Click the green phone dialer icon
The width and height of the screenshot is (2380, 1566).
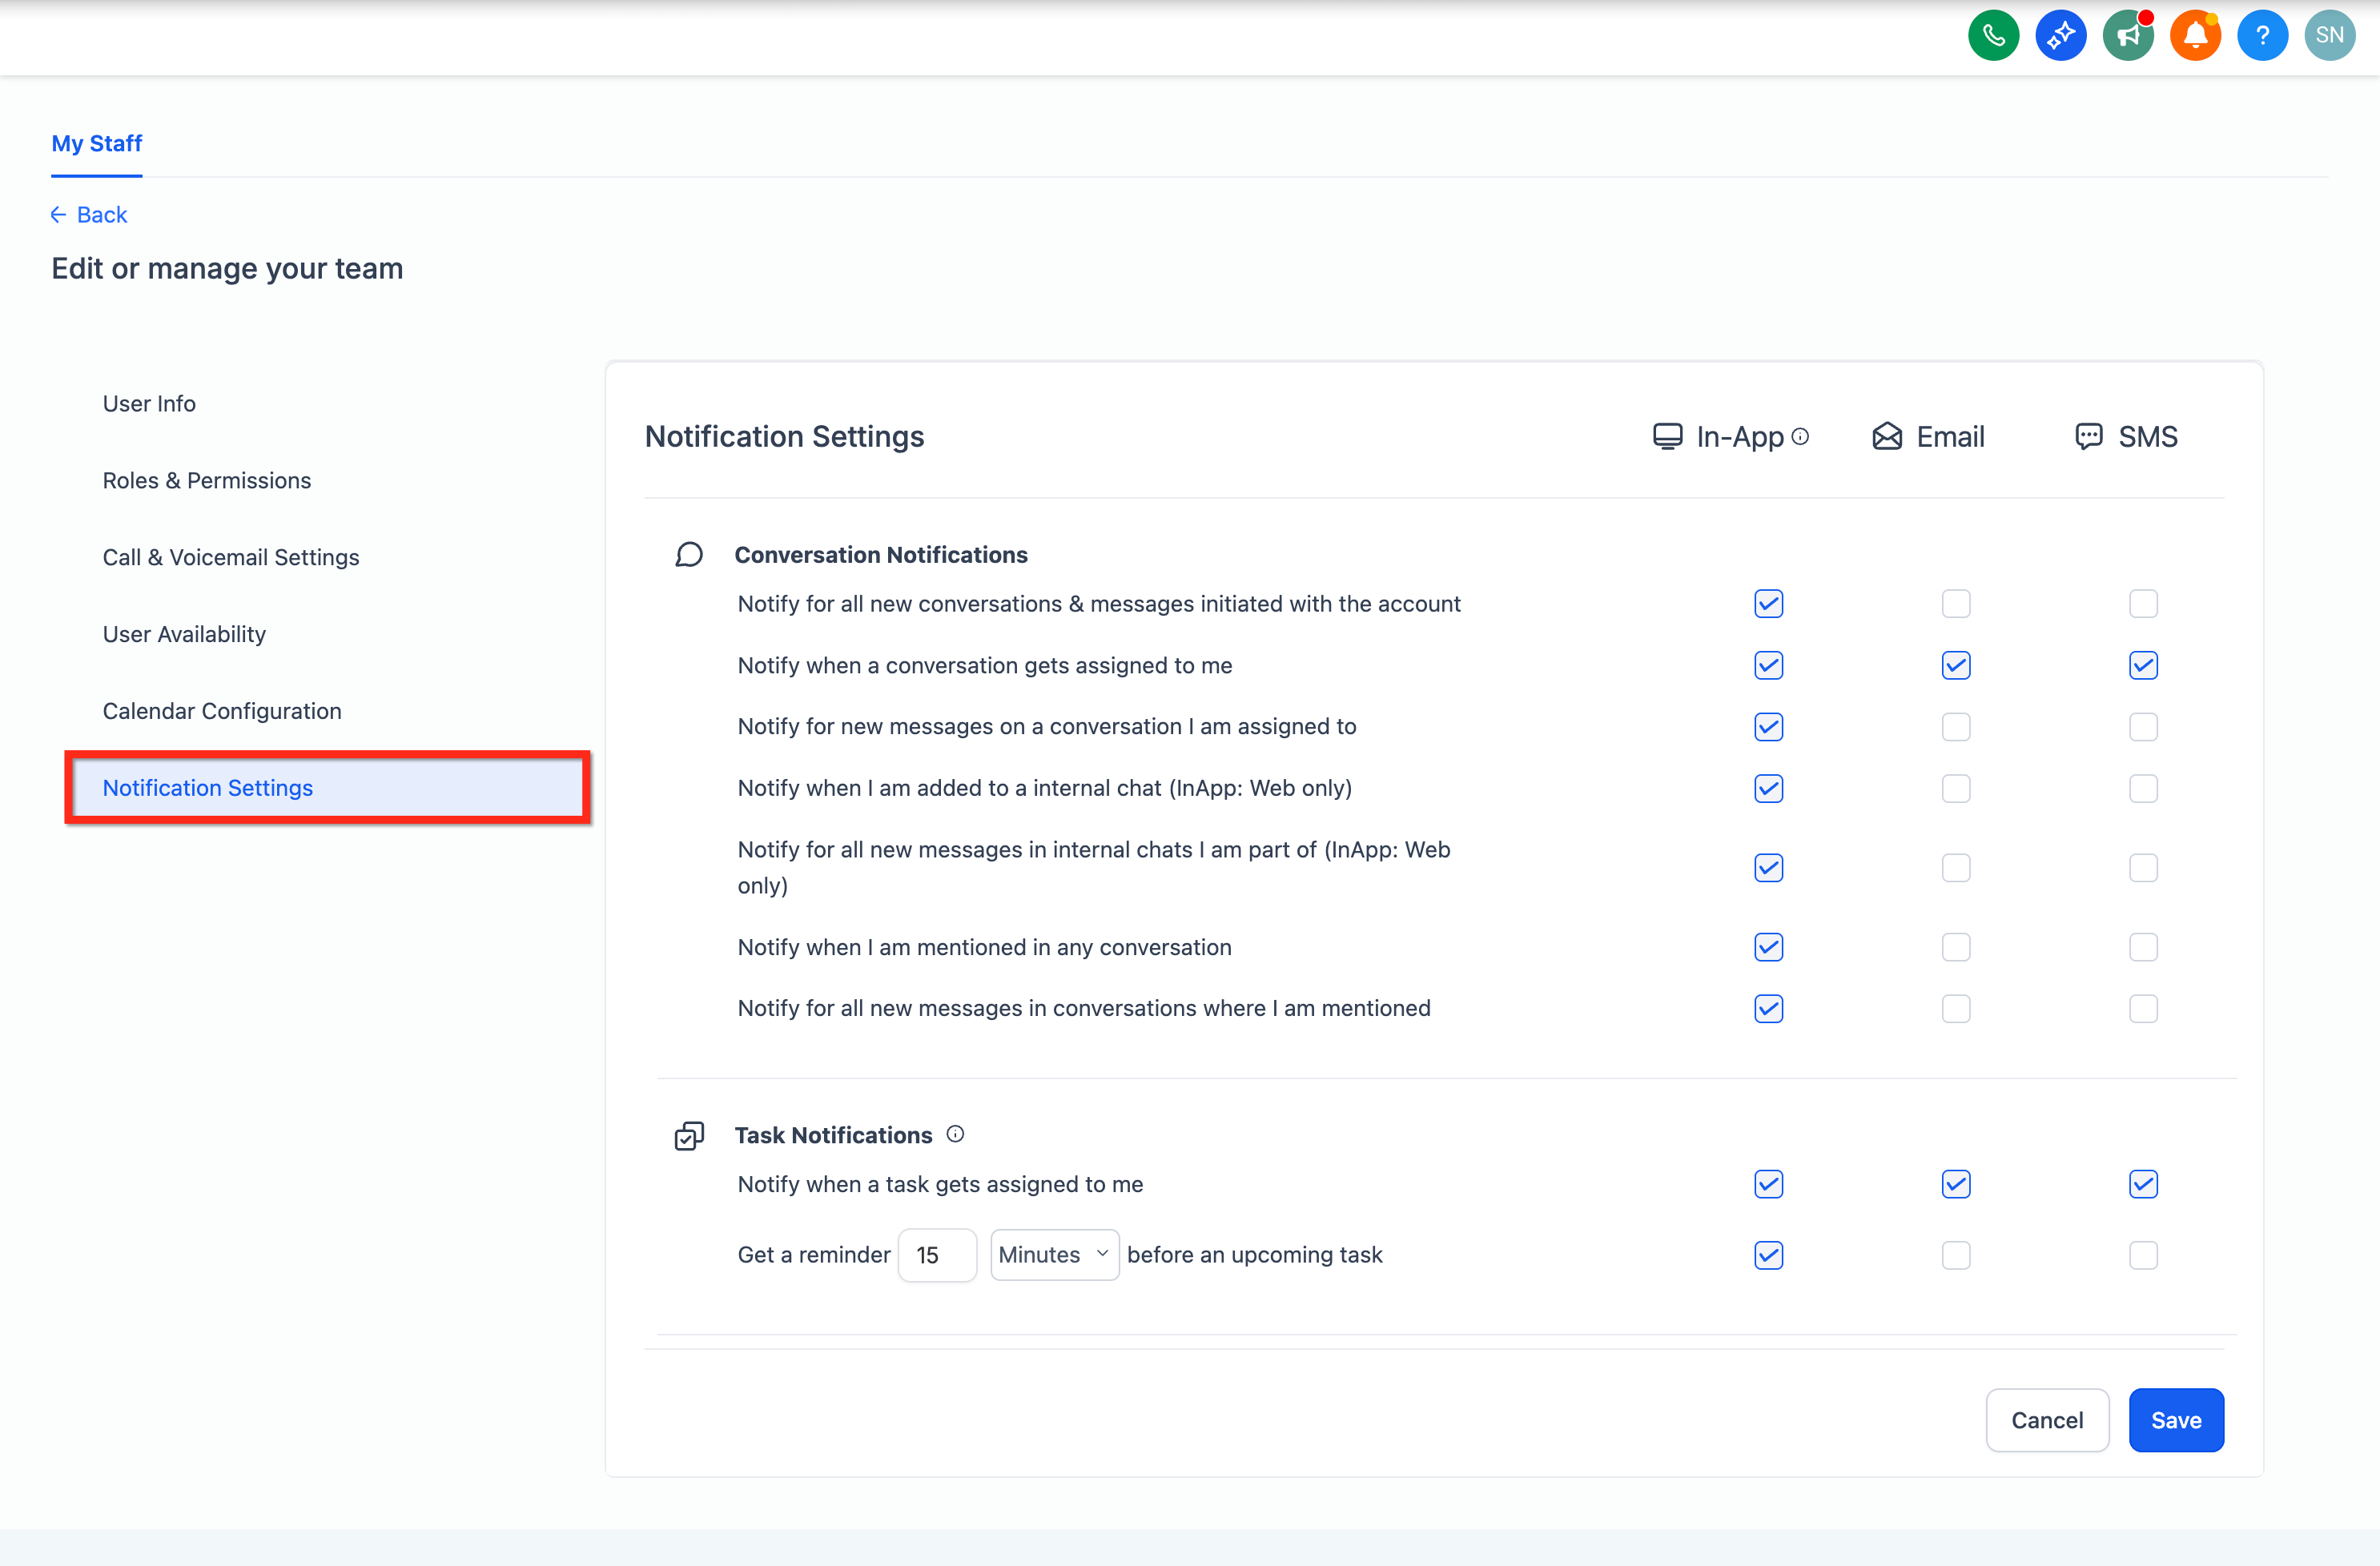pyautogui.click(x=1993, y=36)
